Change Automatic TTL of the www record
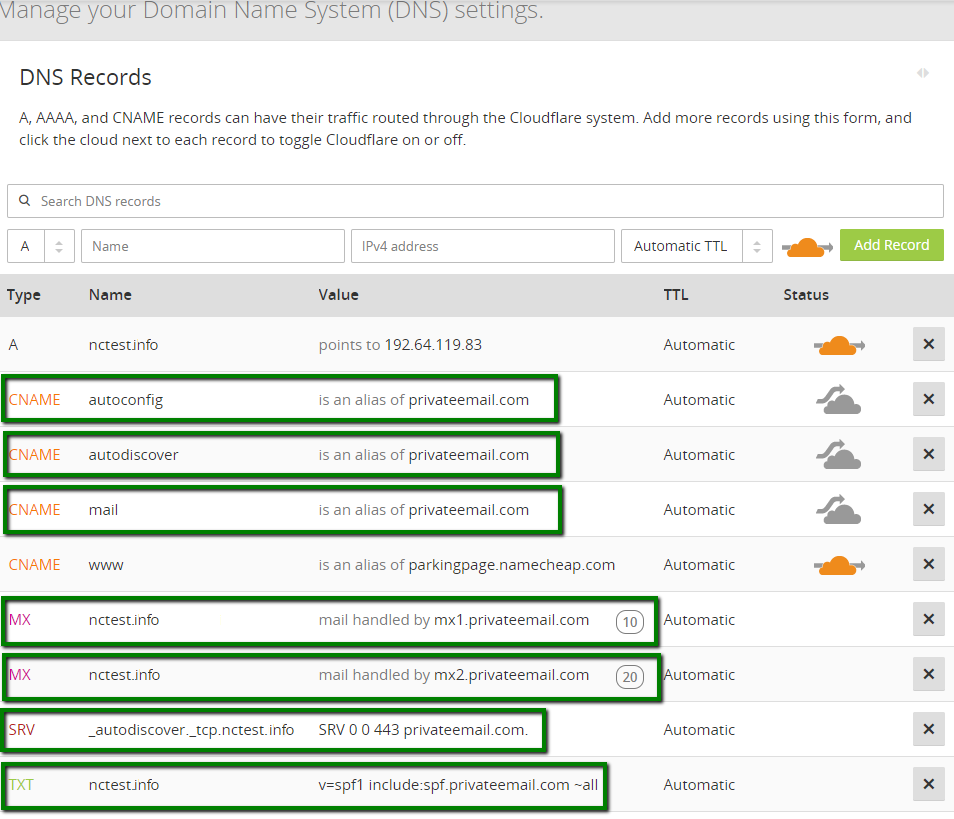Screen dimensions: 954x819 click(699, 565)
